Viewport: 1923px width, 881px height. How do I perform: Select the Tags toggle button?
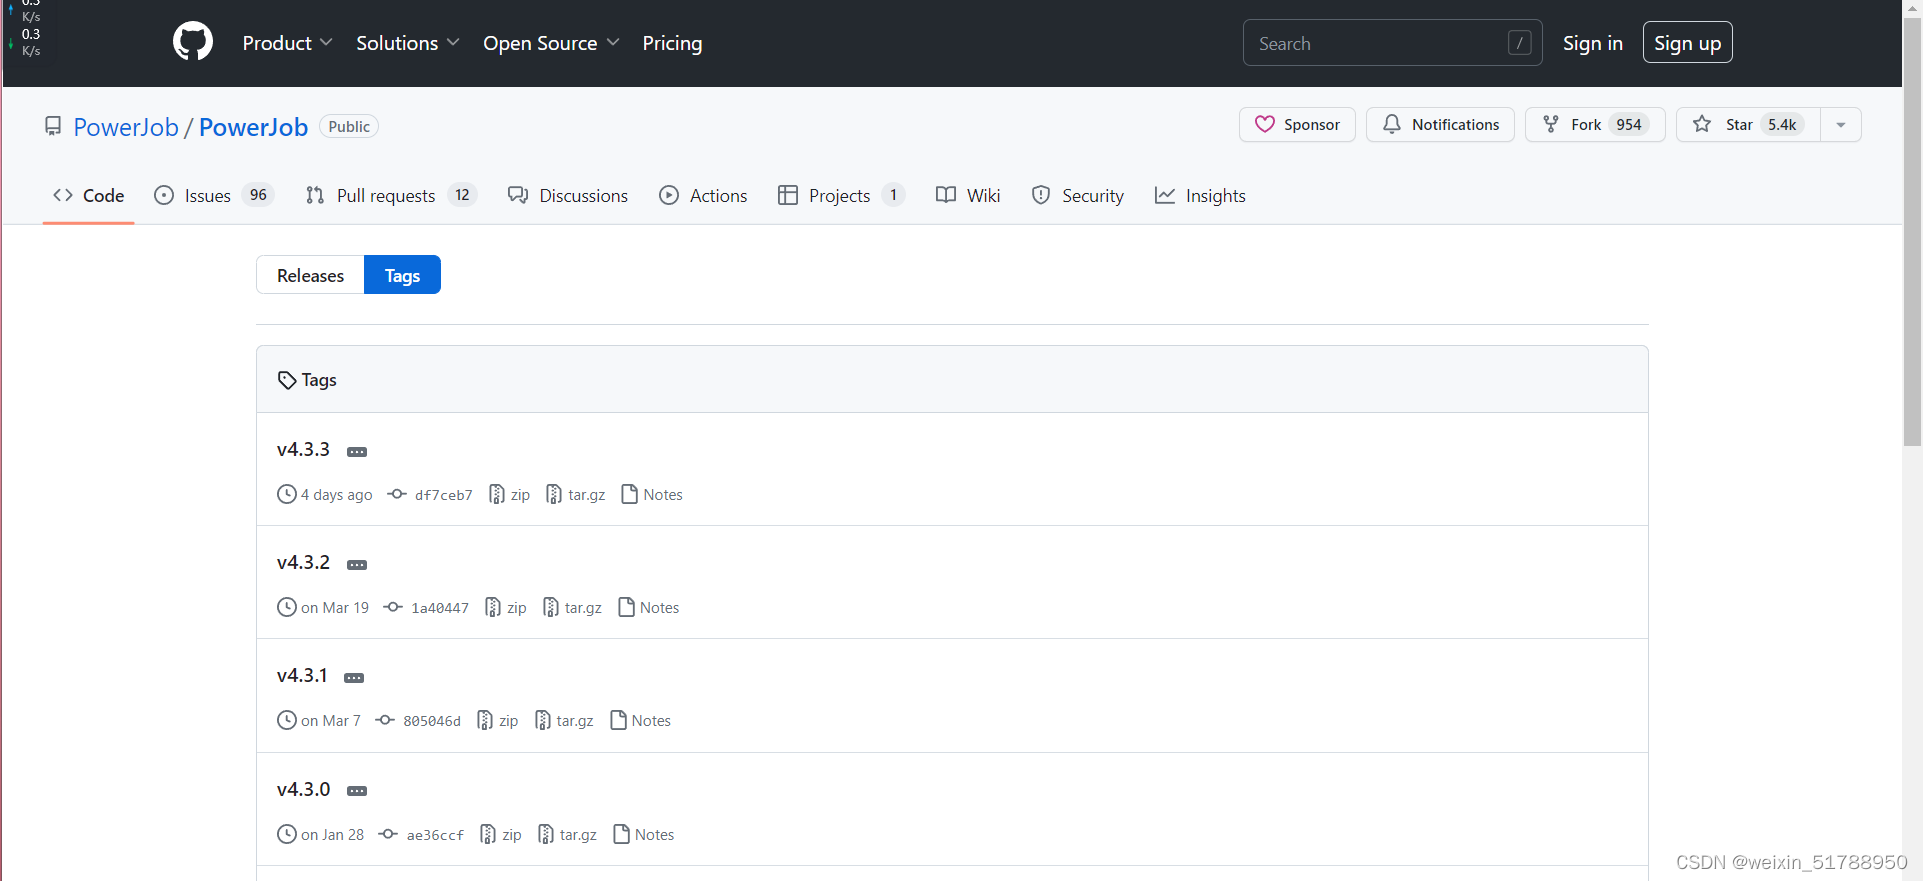[402, 275]
